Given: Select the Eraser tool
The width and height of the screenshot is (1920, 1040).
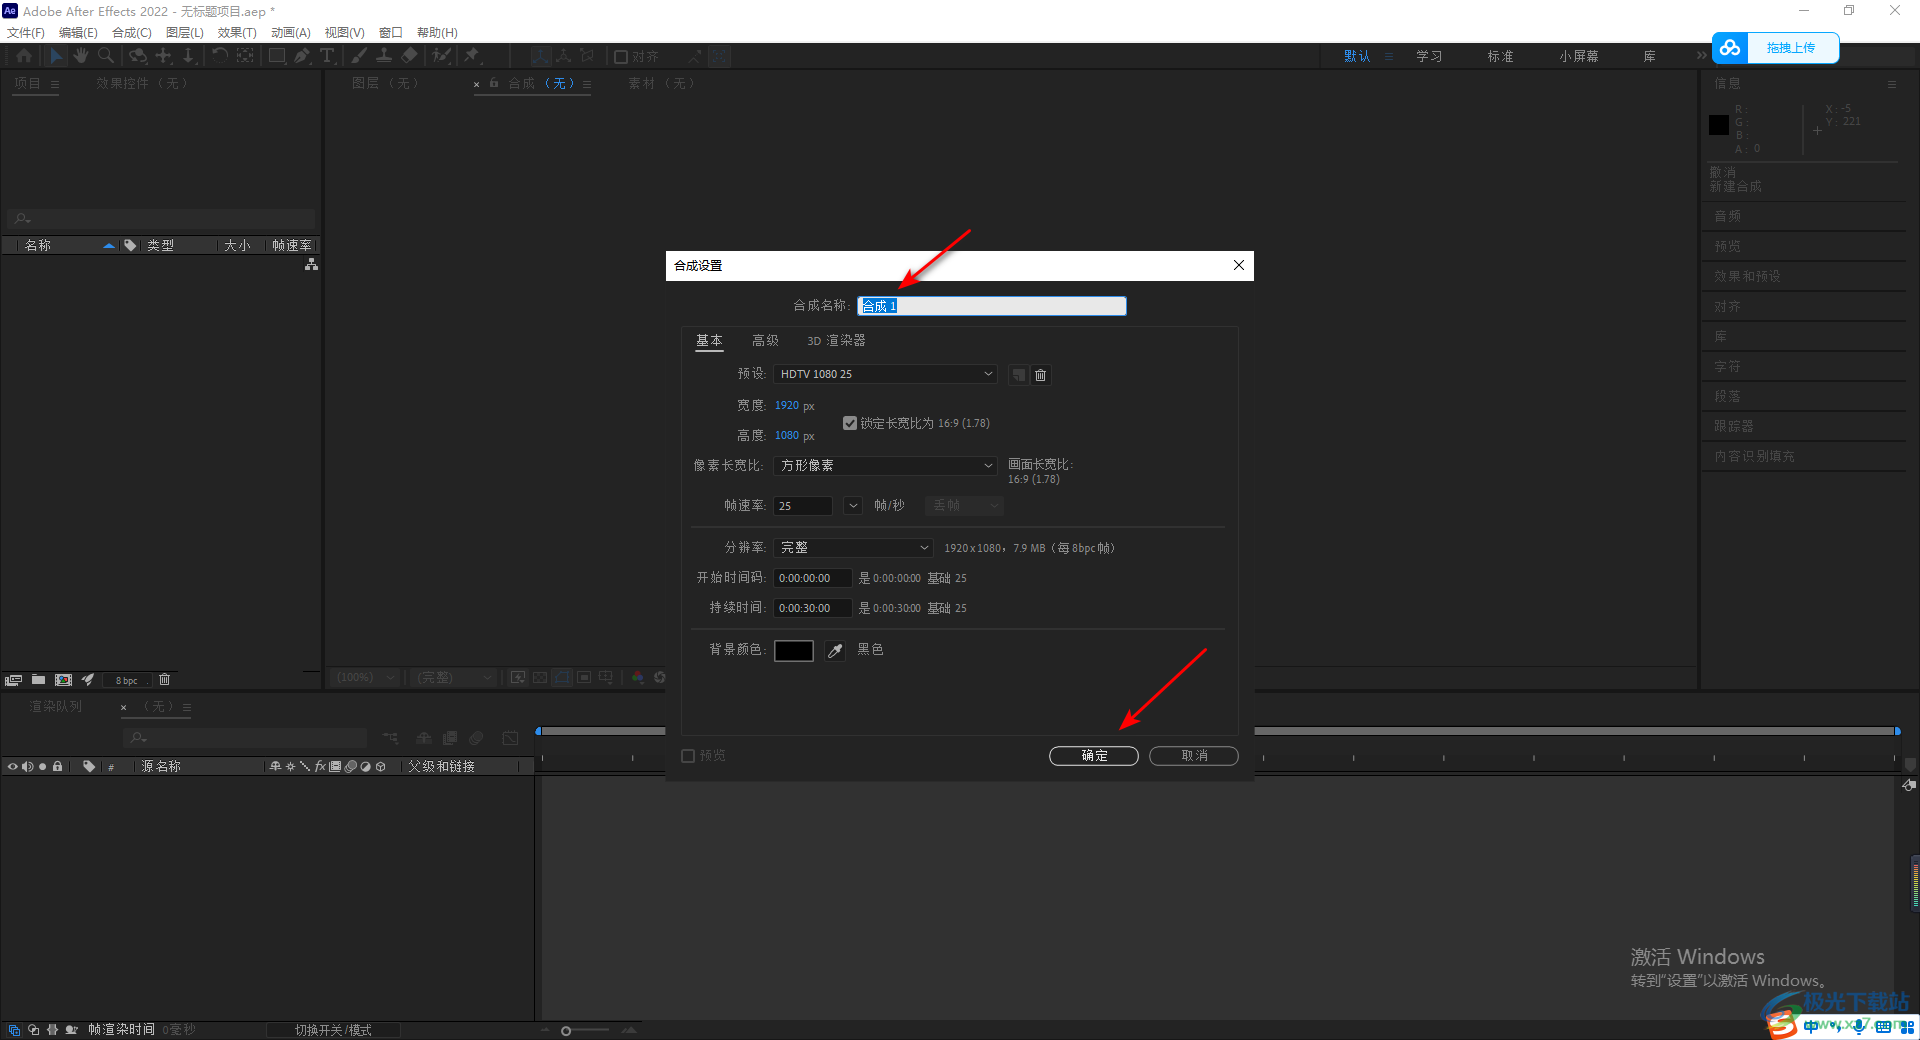Looking at the screenshot, I should (x=409, y=56).
